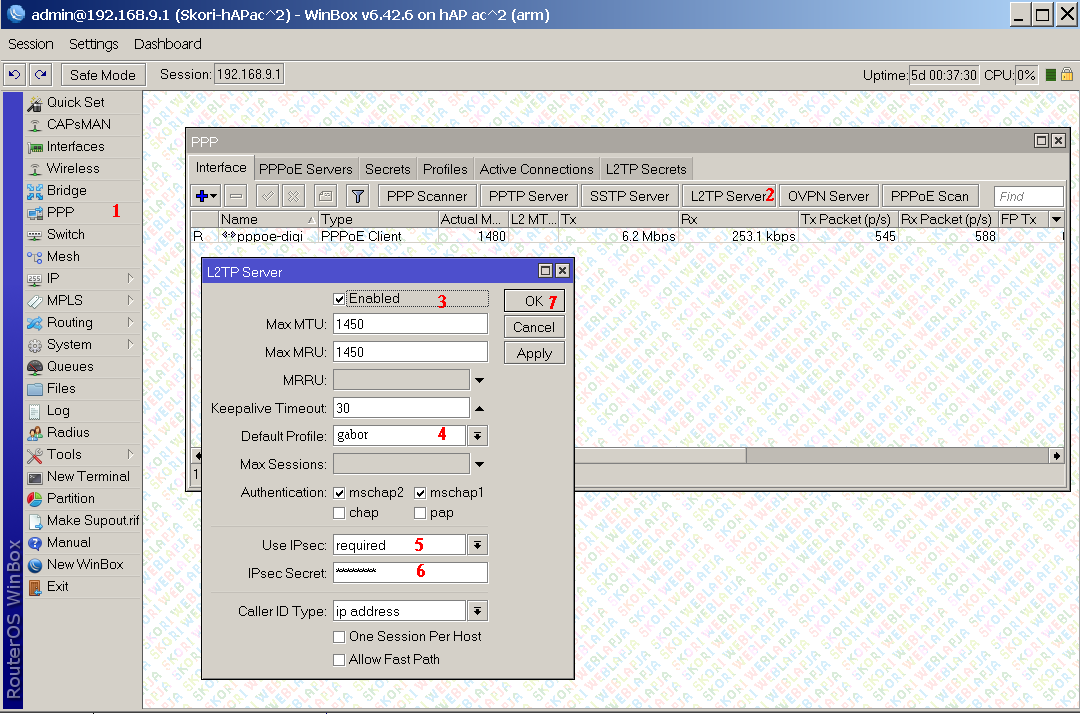
Task: Open the Use IPsec dropdown
Action: [x=477, y=545]
